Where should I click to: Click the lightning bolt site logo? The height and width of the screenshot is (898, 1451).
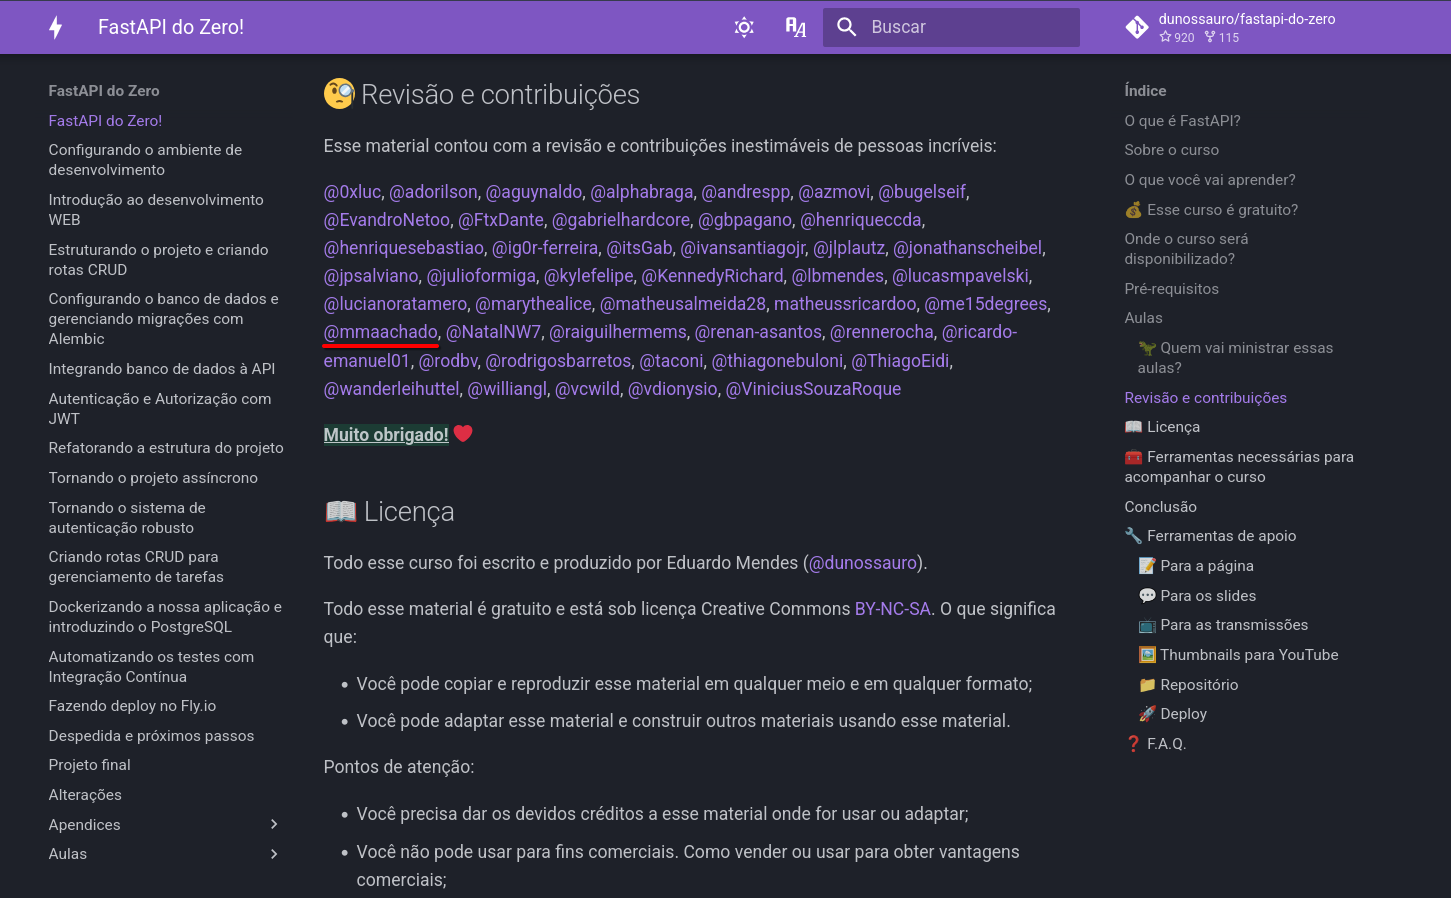(56, 27)
